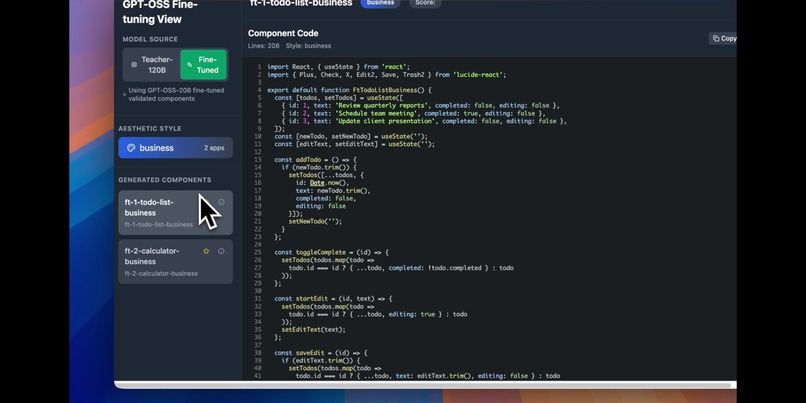This screenshot has height=403, width=806.
Task: Click the horizontal scrollbar below the code
Action: (424, 385)
